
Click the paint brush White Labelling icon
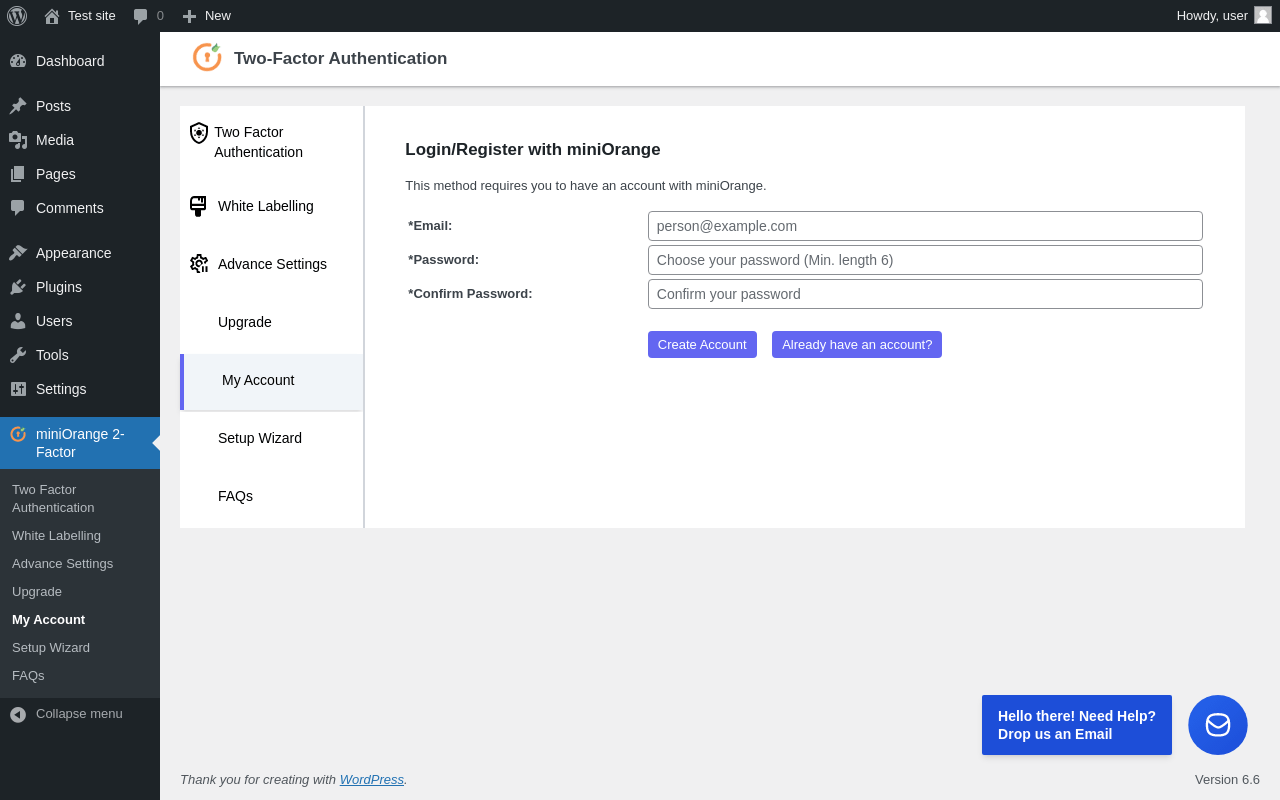pos(198,206)
